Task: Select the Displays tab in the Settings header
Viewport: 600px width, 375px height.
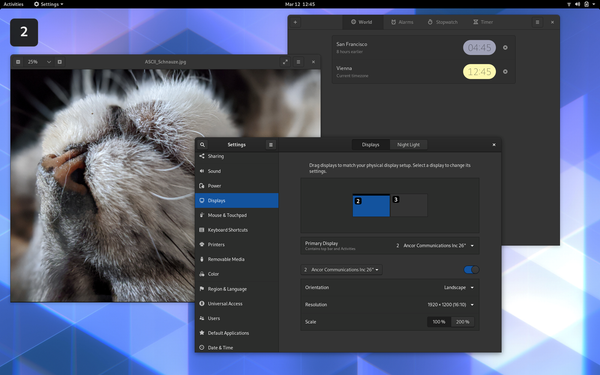Action: pos(370,145)
